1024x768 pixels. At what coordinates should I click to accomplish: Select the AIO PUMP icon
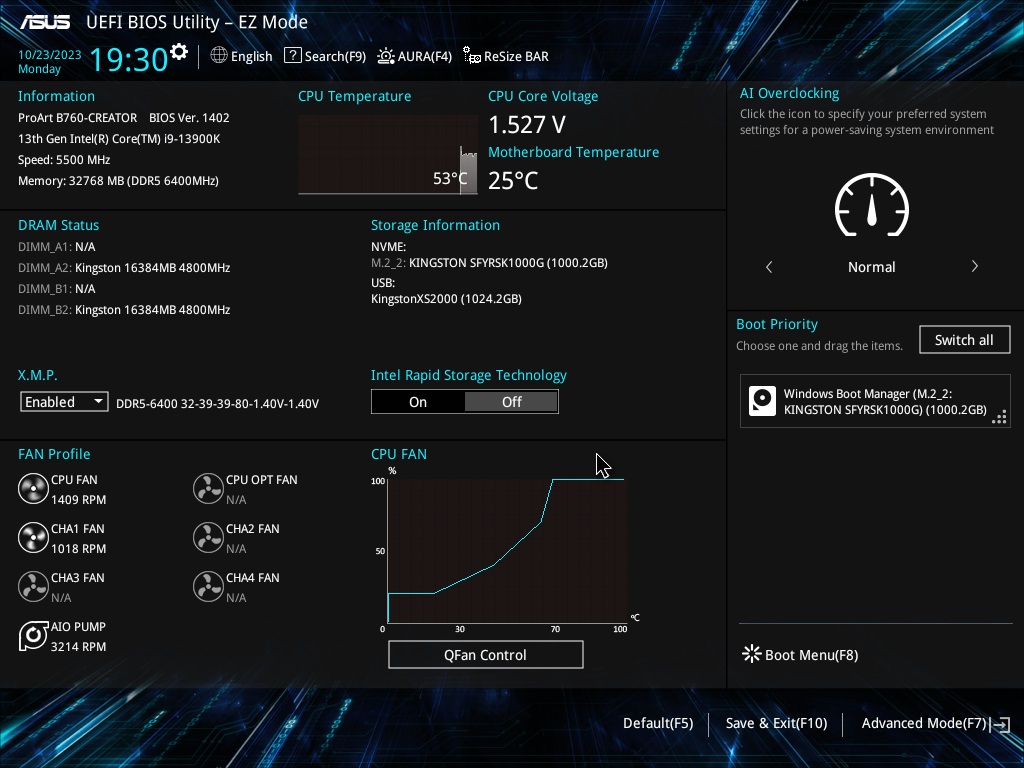pyautogui.click(x=33, y=635)
